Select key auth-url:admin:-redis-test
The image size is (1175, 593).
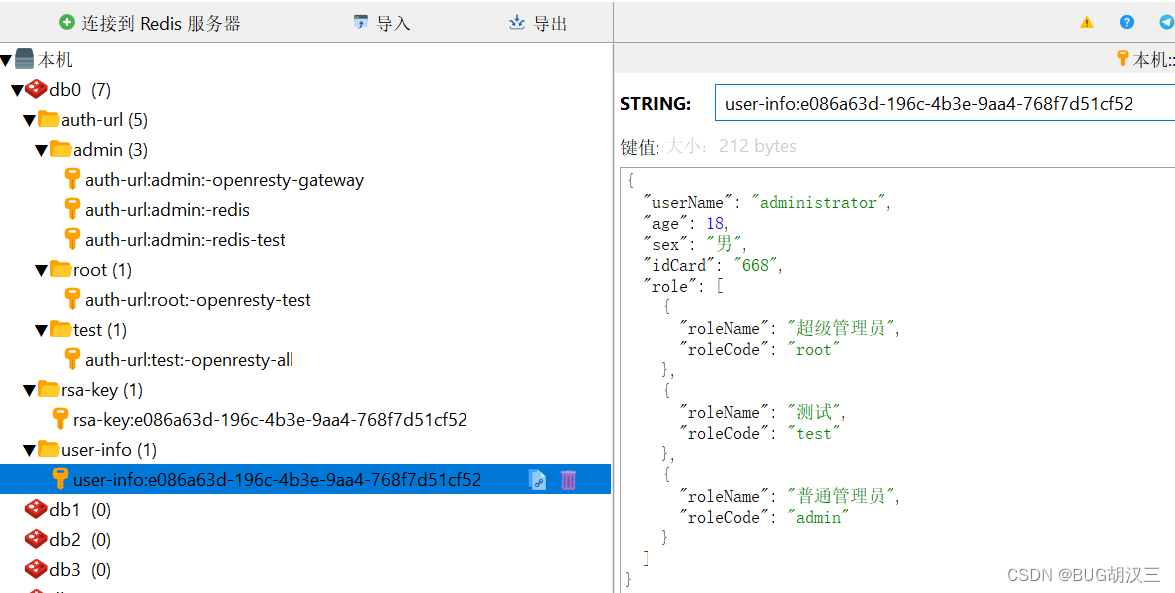tap(185, 240)
